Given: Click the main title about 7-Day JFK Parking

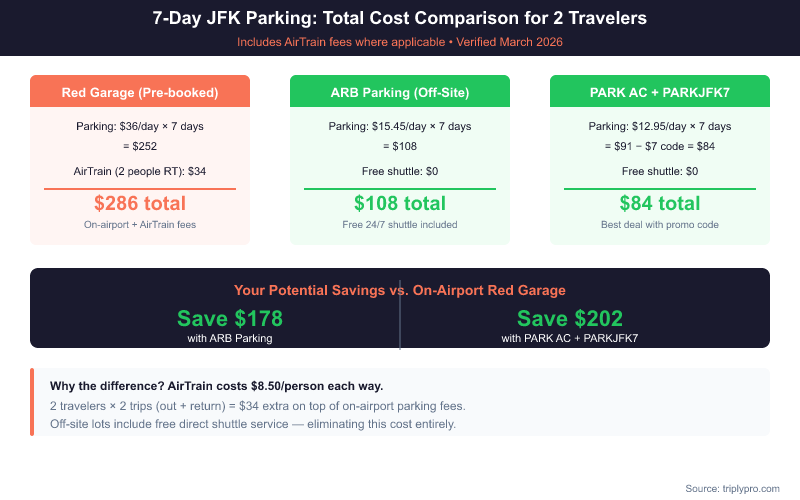Looking at the screenshot, I should point(400,18).
